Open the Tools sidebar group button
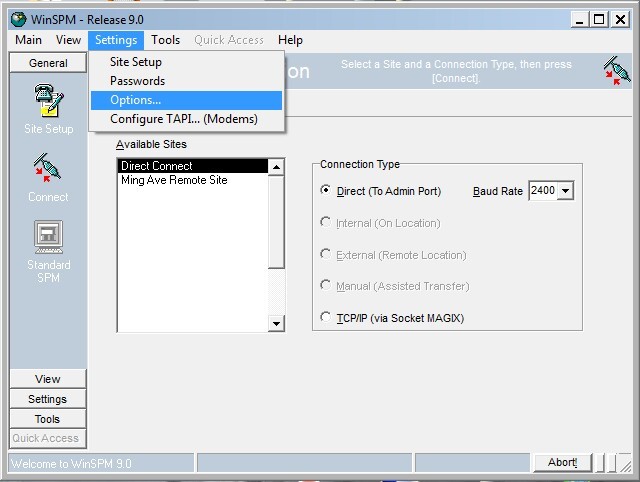This screenshot has width=640, height=482. tap(48, 419)
